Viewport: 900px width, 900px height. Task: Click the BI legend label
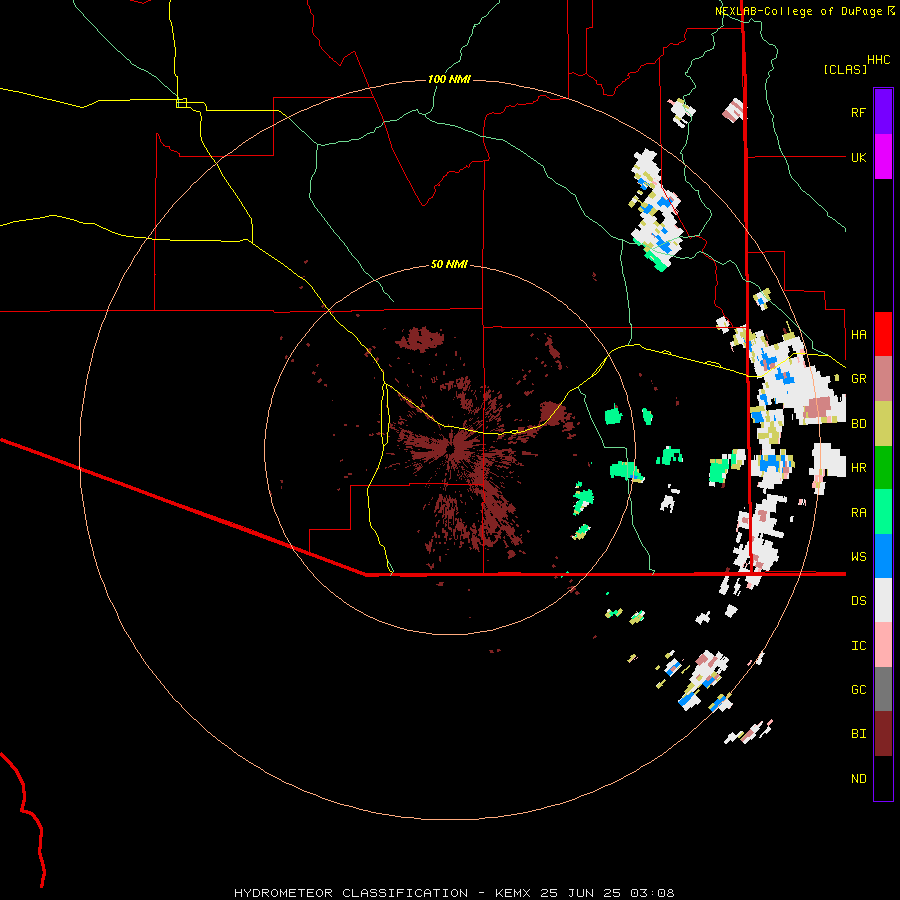click(x=858, y=734)
